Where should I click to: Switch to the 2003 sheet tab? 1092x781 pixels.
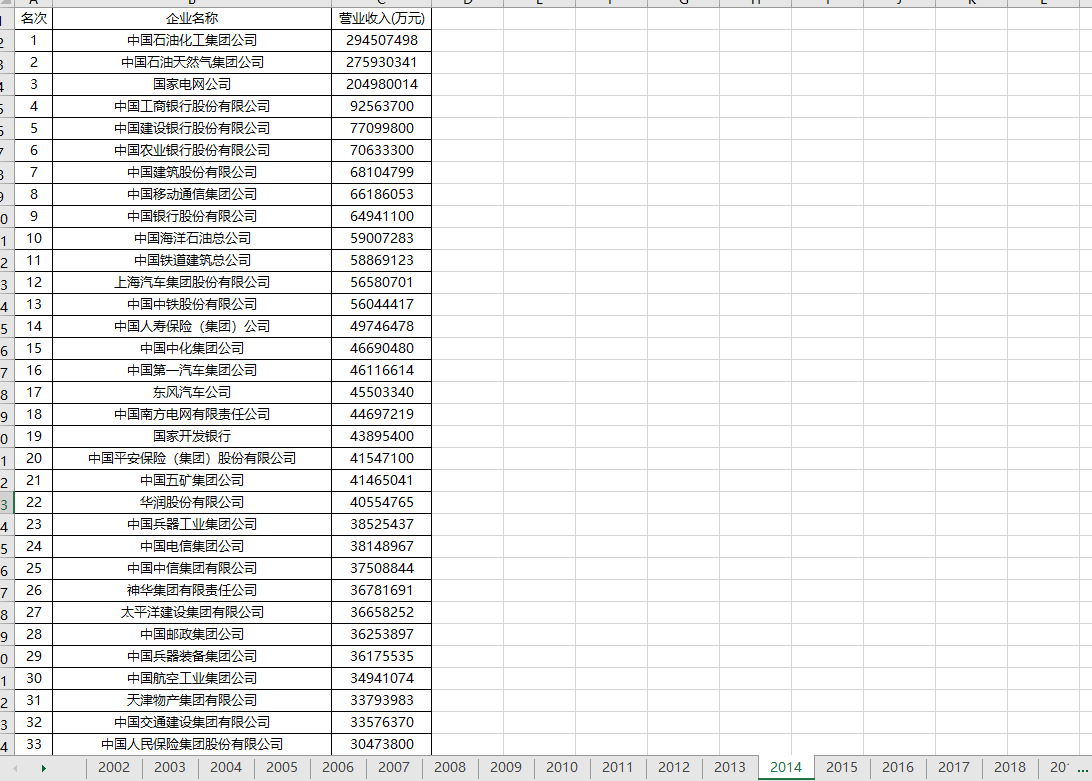170,767
